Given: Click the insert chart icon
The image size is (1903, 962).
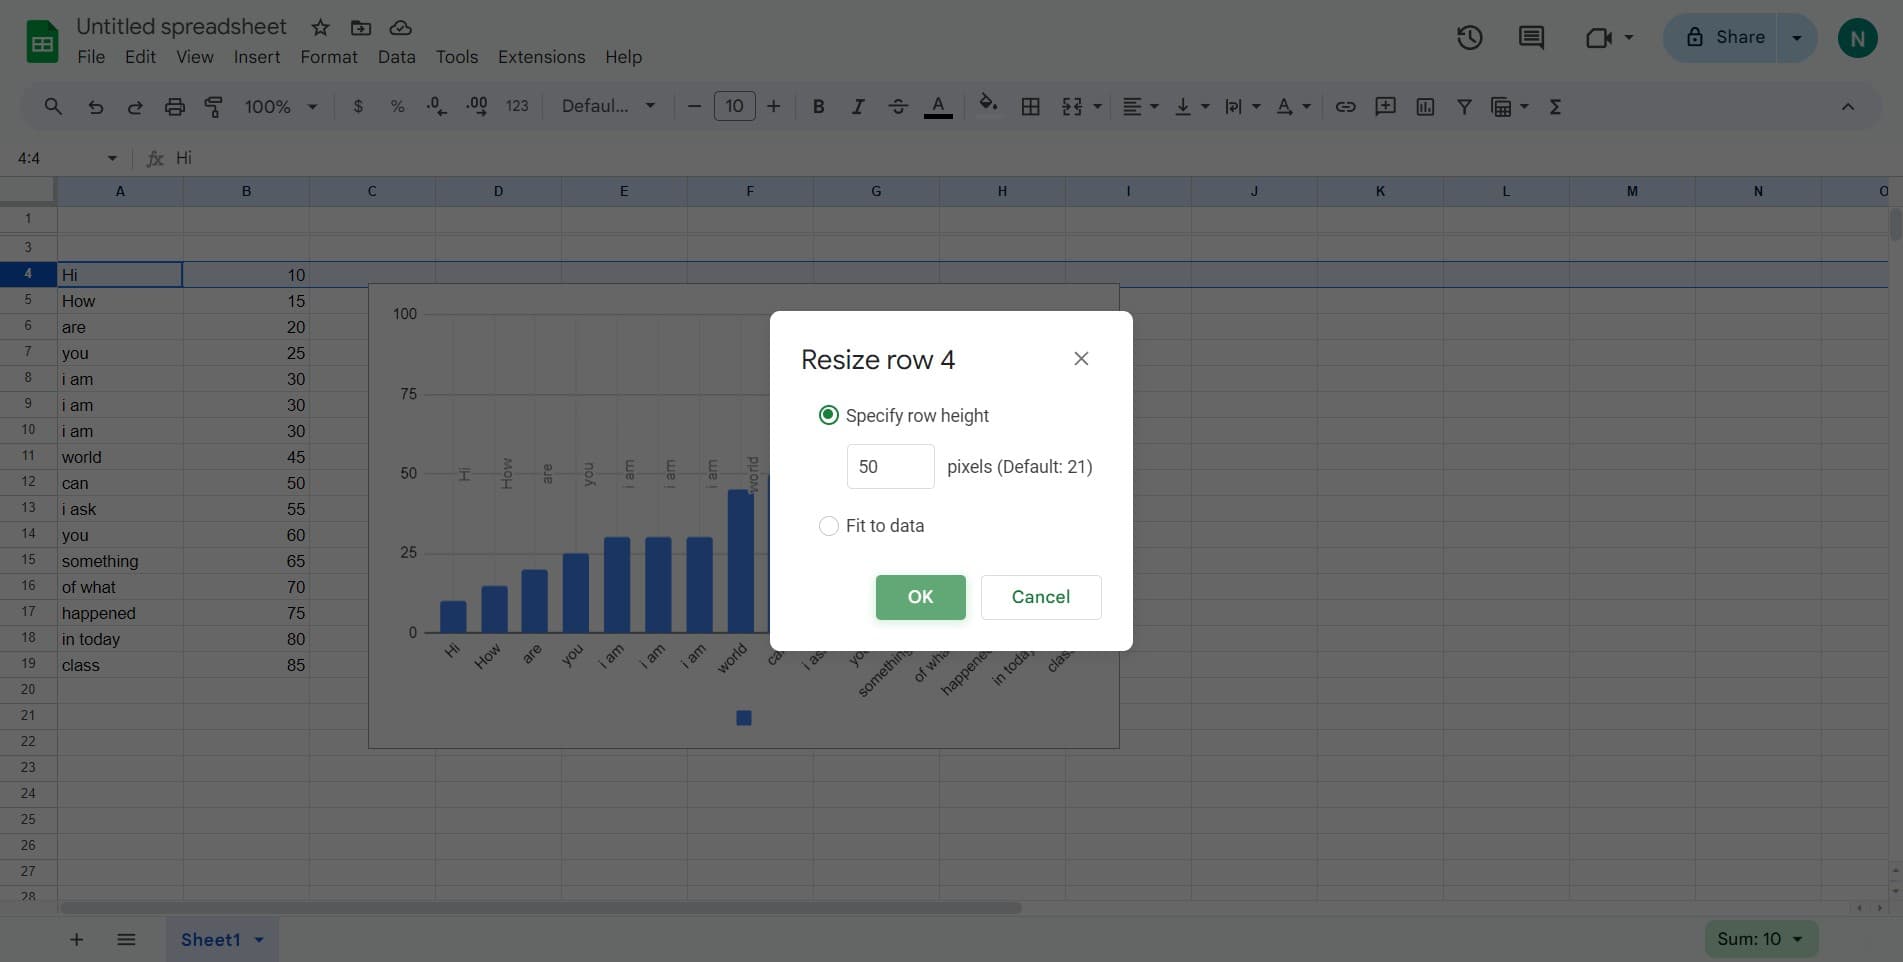Looking at the screenshot, I should [x=1425, y=106].
